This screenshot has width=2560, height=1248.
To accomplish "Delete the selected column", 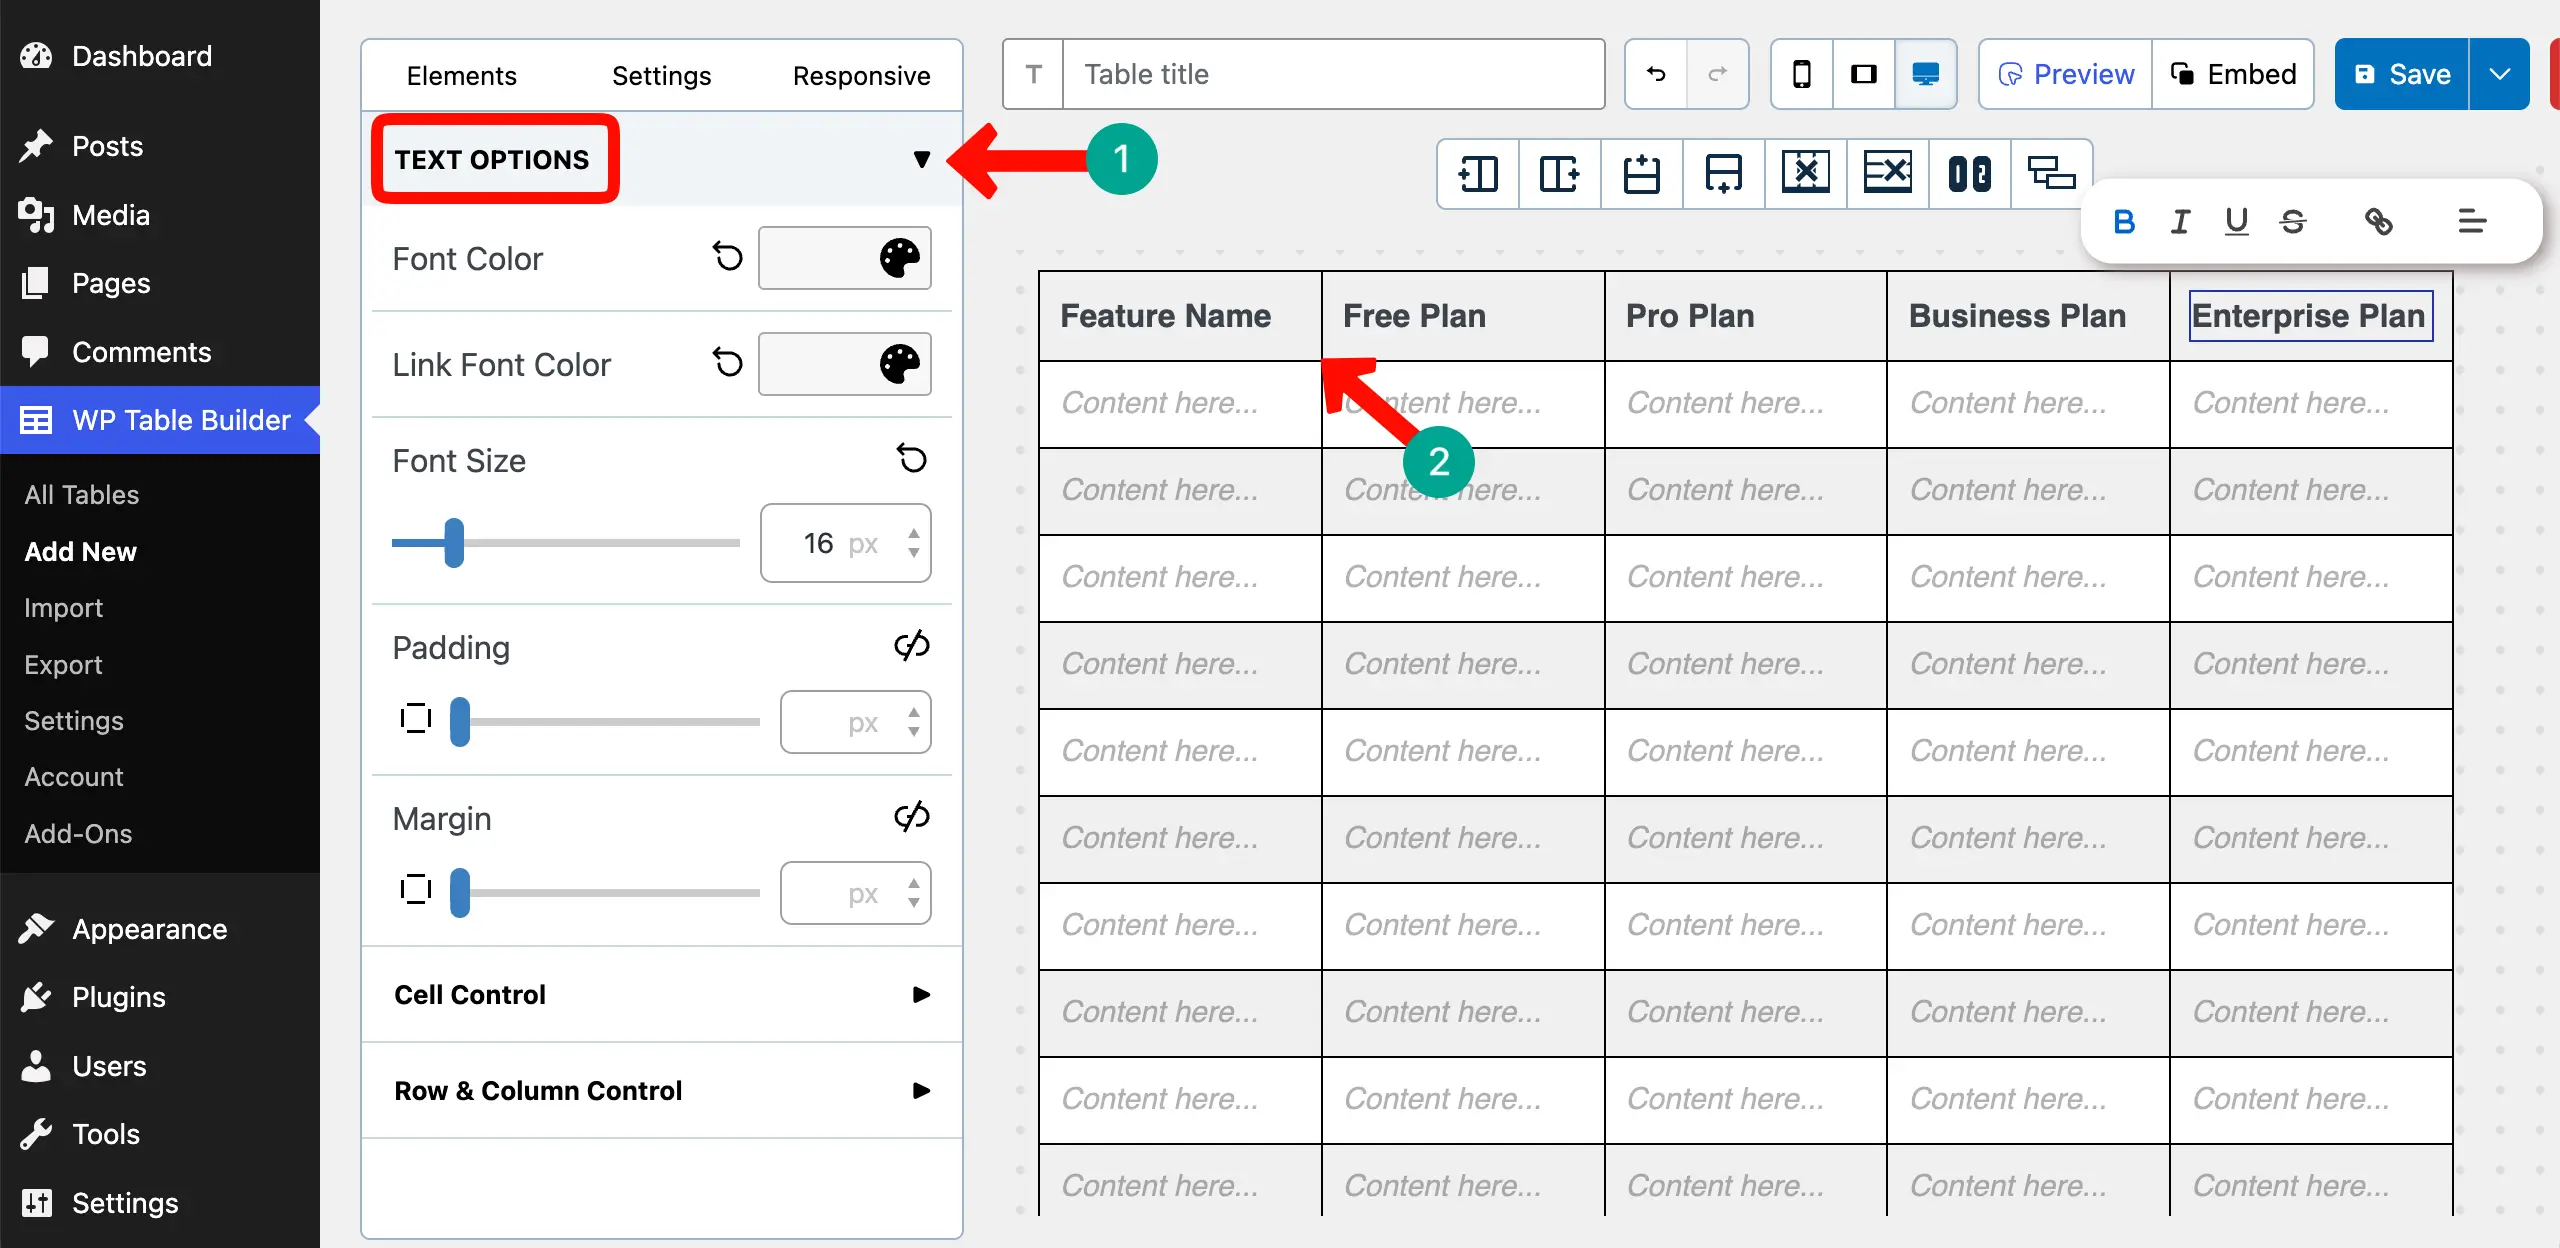I will [1805, 173].
